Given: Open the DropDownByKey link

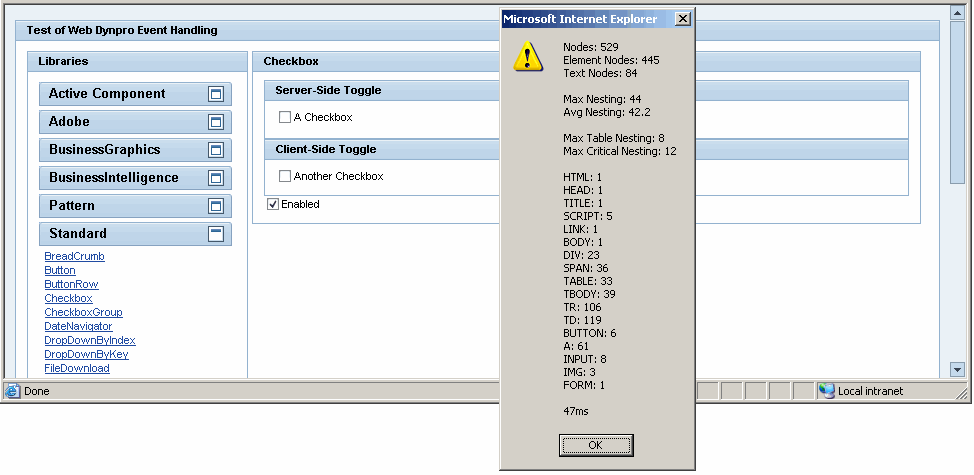Looking at the screenshot, I should 86,355.
